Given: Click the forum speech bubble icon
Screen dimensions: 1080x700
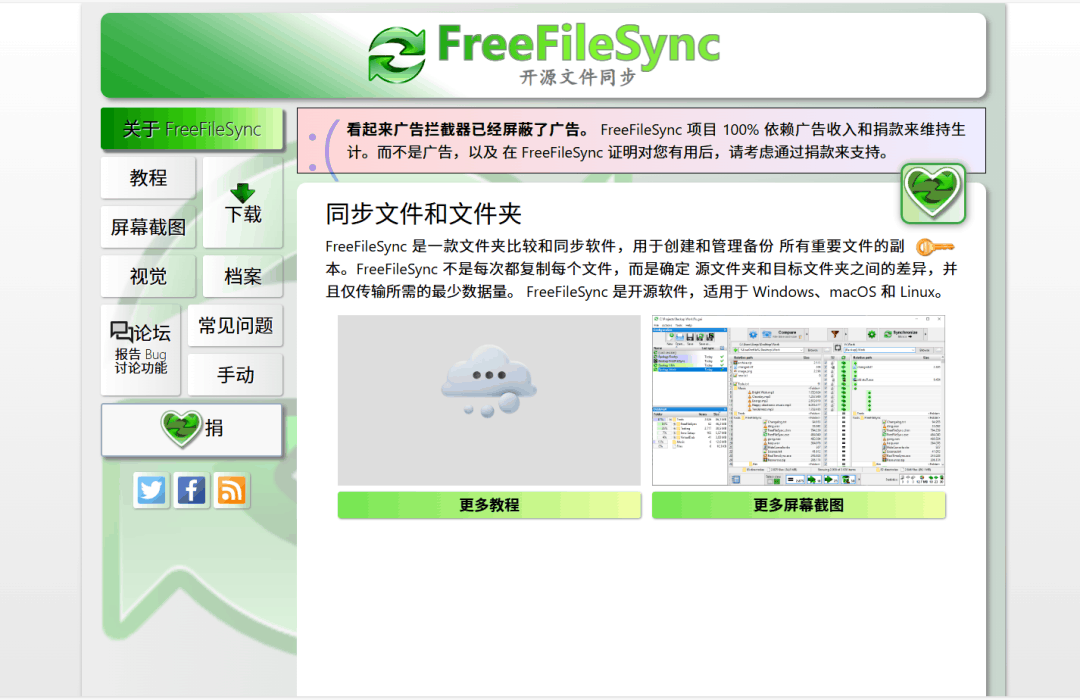Looking at the screenshot, I should point(122,332).
